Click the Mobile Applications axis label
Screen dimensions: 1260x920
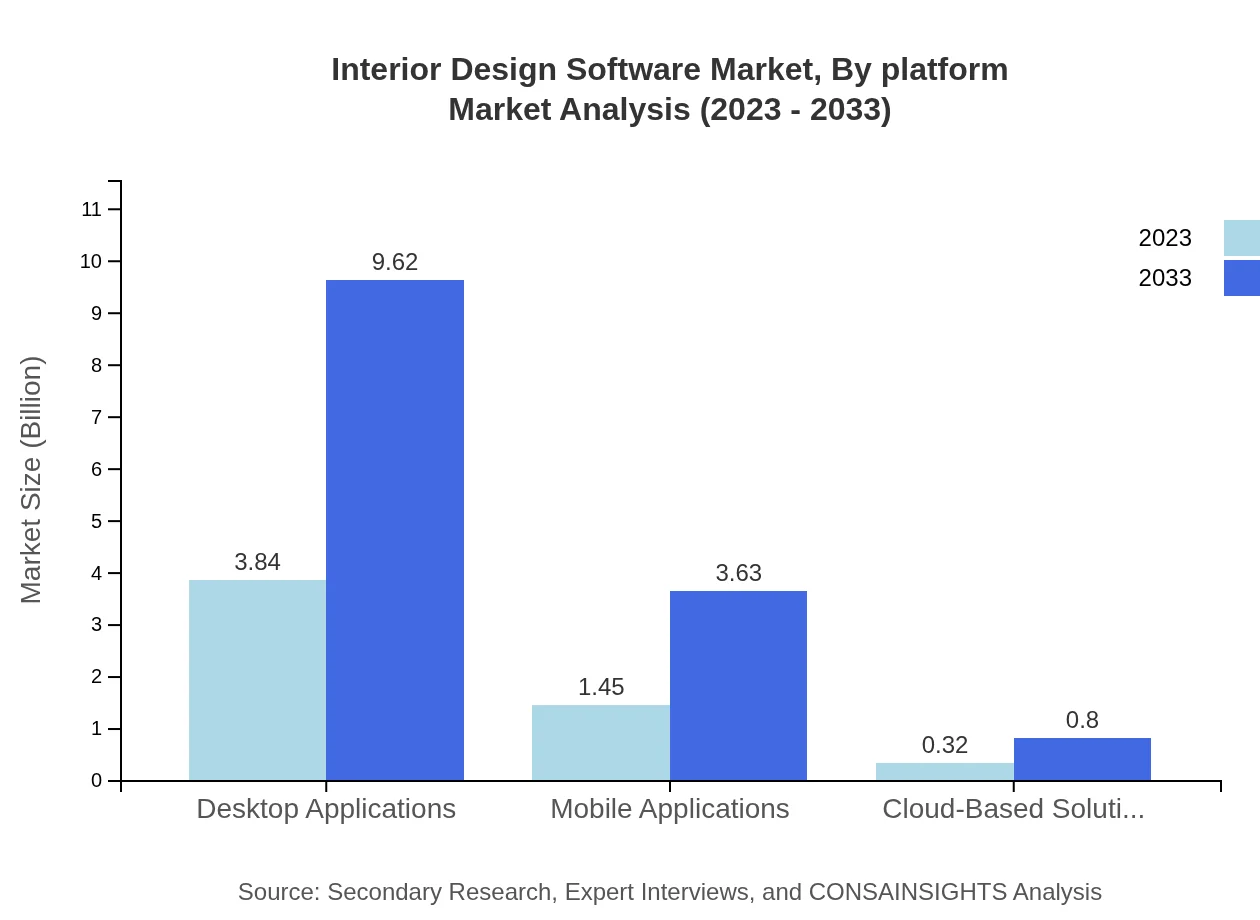[x=669, y=809]
